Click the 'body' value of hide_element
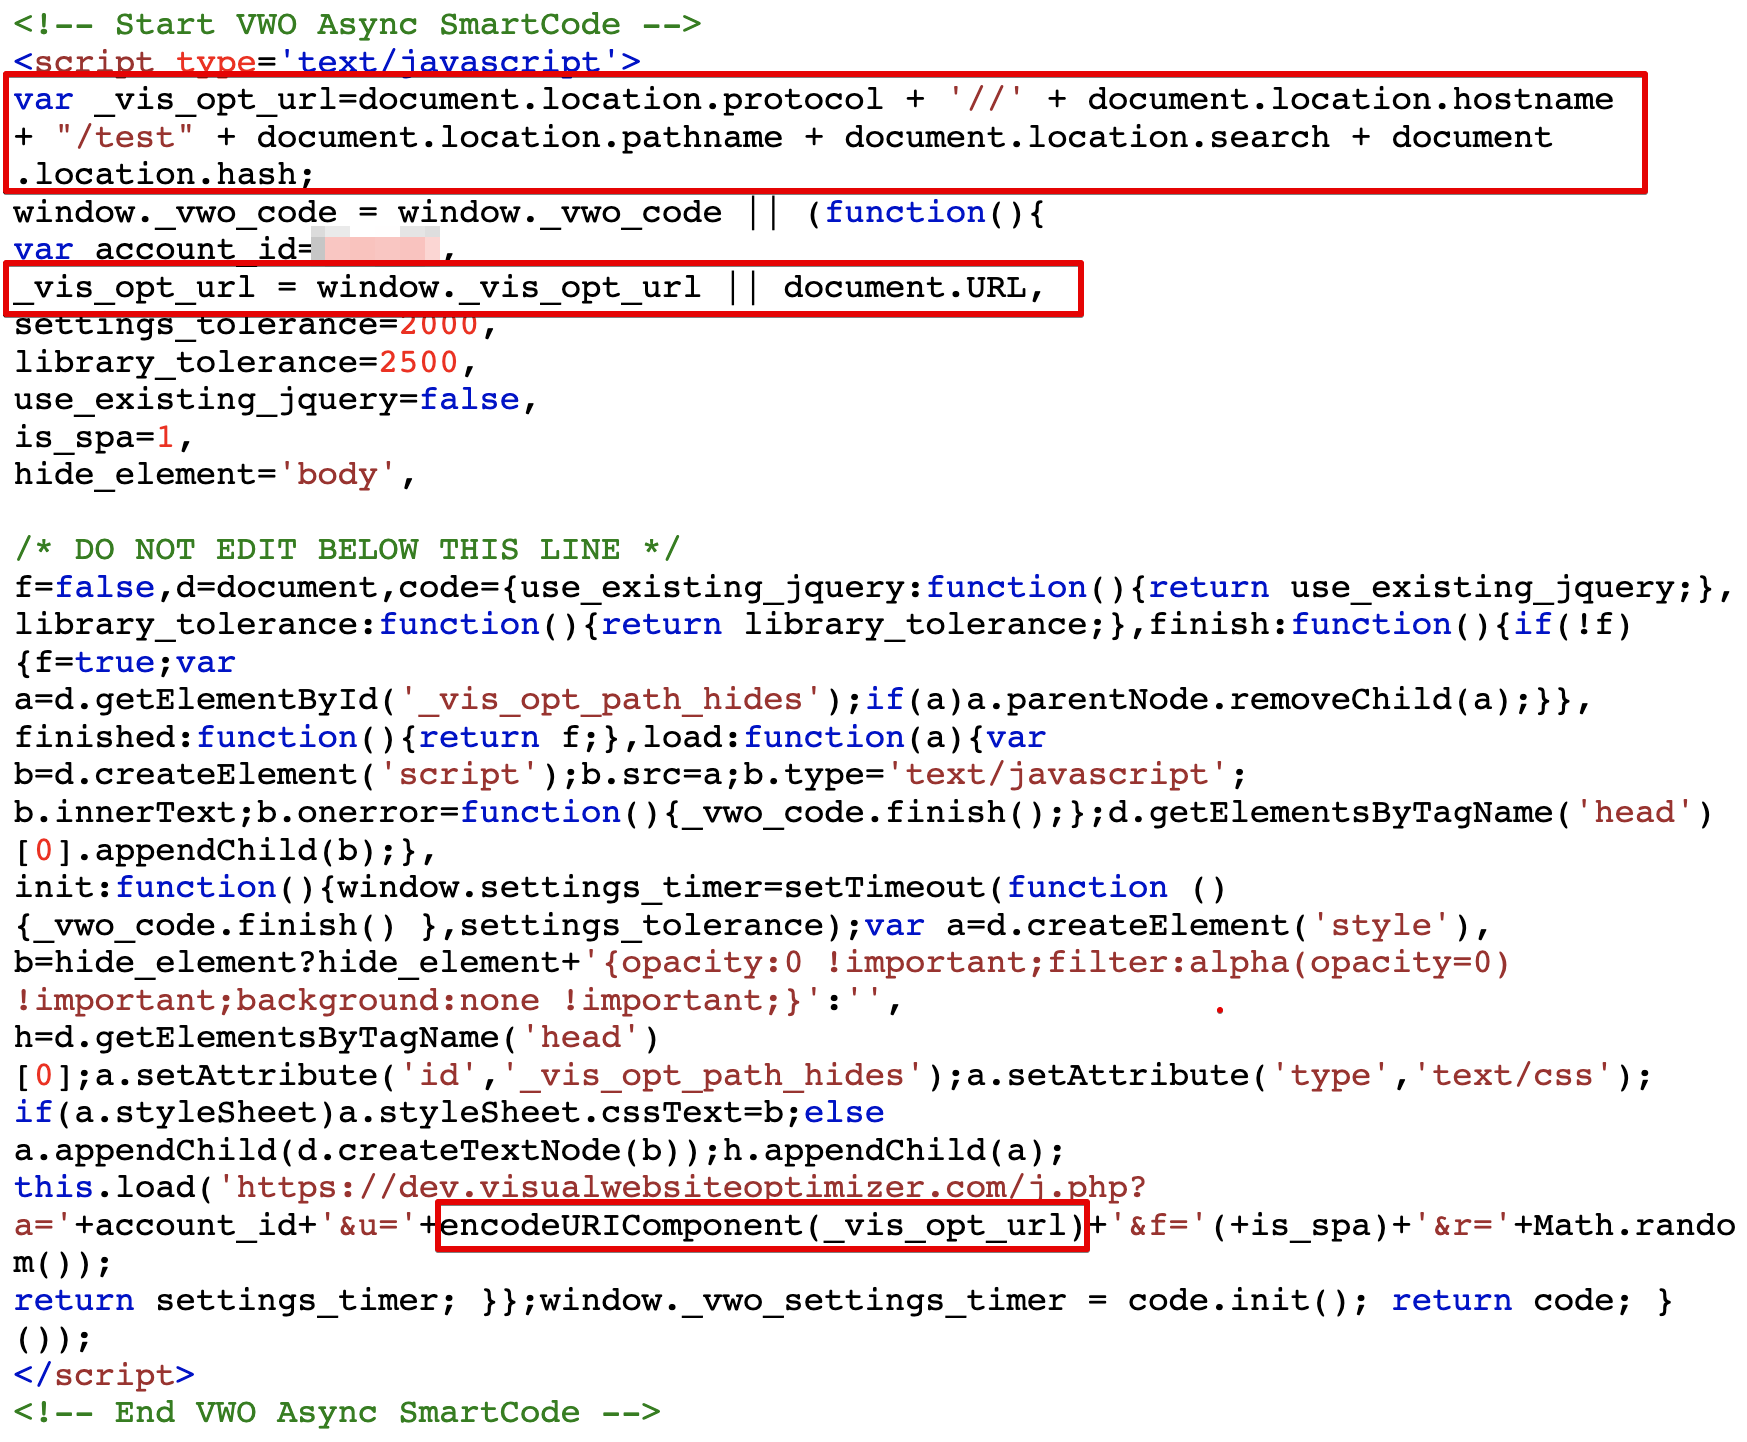This screenshot has height=1442, width=1747. tap(336, 474)
